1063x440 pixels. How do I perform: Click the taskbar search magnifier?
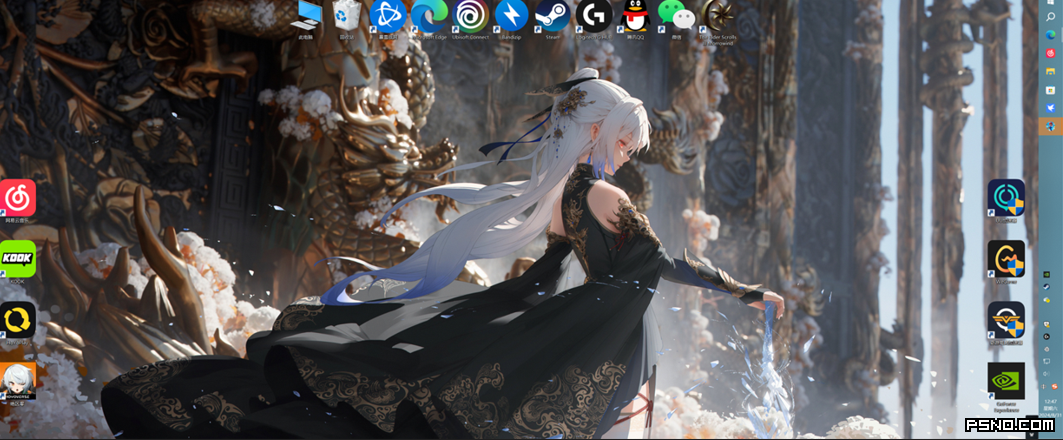[1050, 17]
